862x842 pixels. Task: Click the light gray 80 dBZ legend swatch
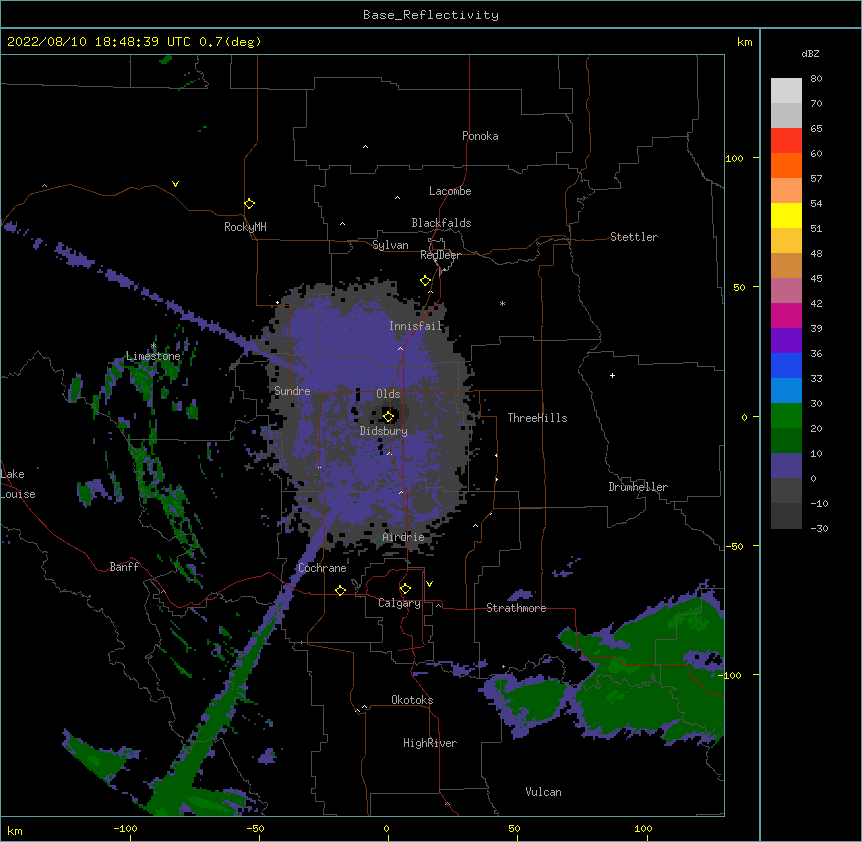786,91
